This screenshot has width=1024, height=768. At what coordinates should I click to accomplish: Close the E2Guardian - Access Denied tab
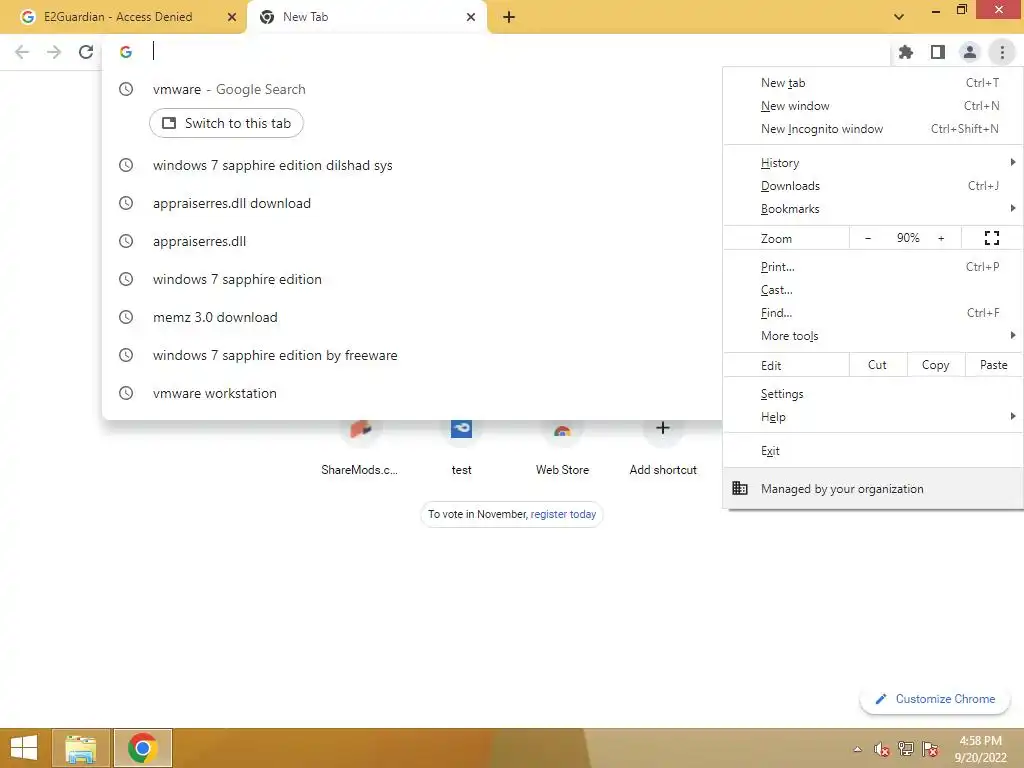(x=232, y=17)
